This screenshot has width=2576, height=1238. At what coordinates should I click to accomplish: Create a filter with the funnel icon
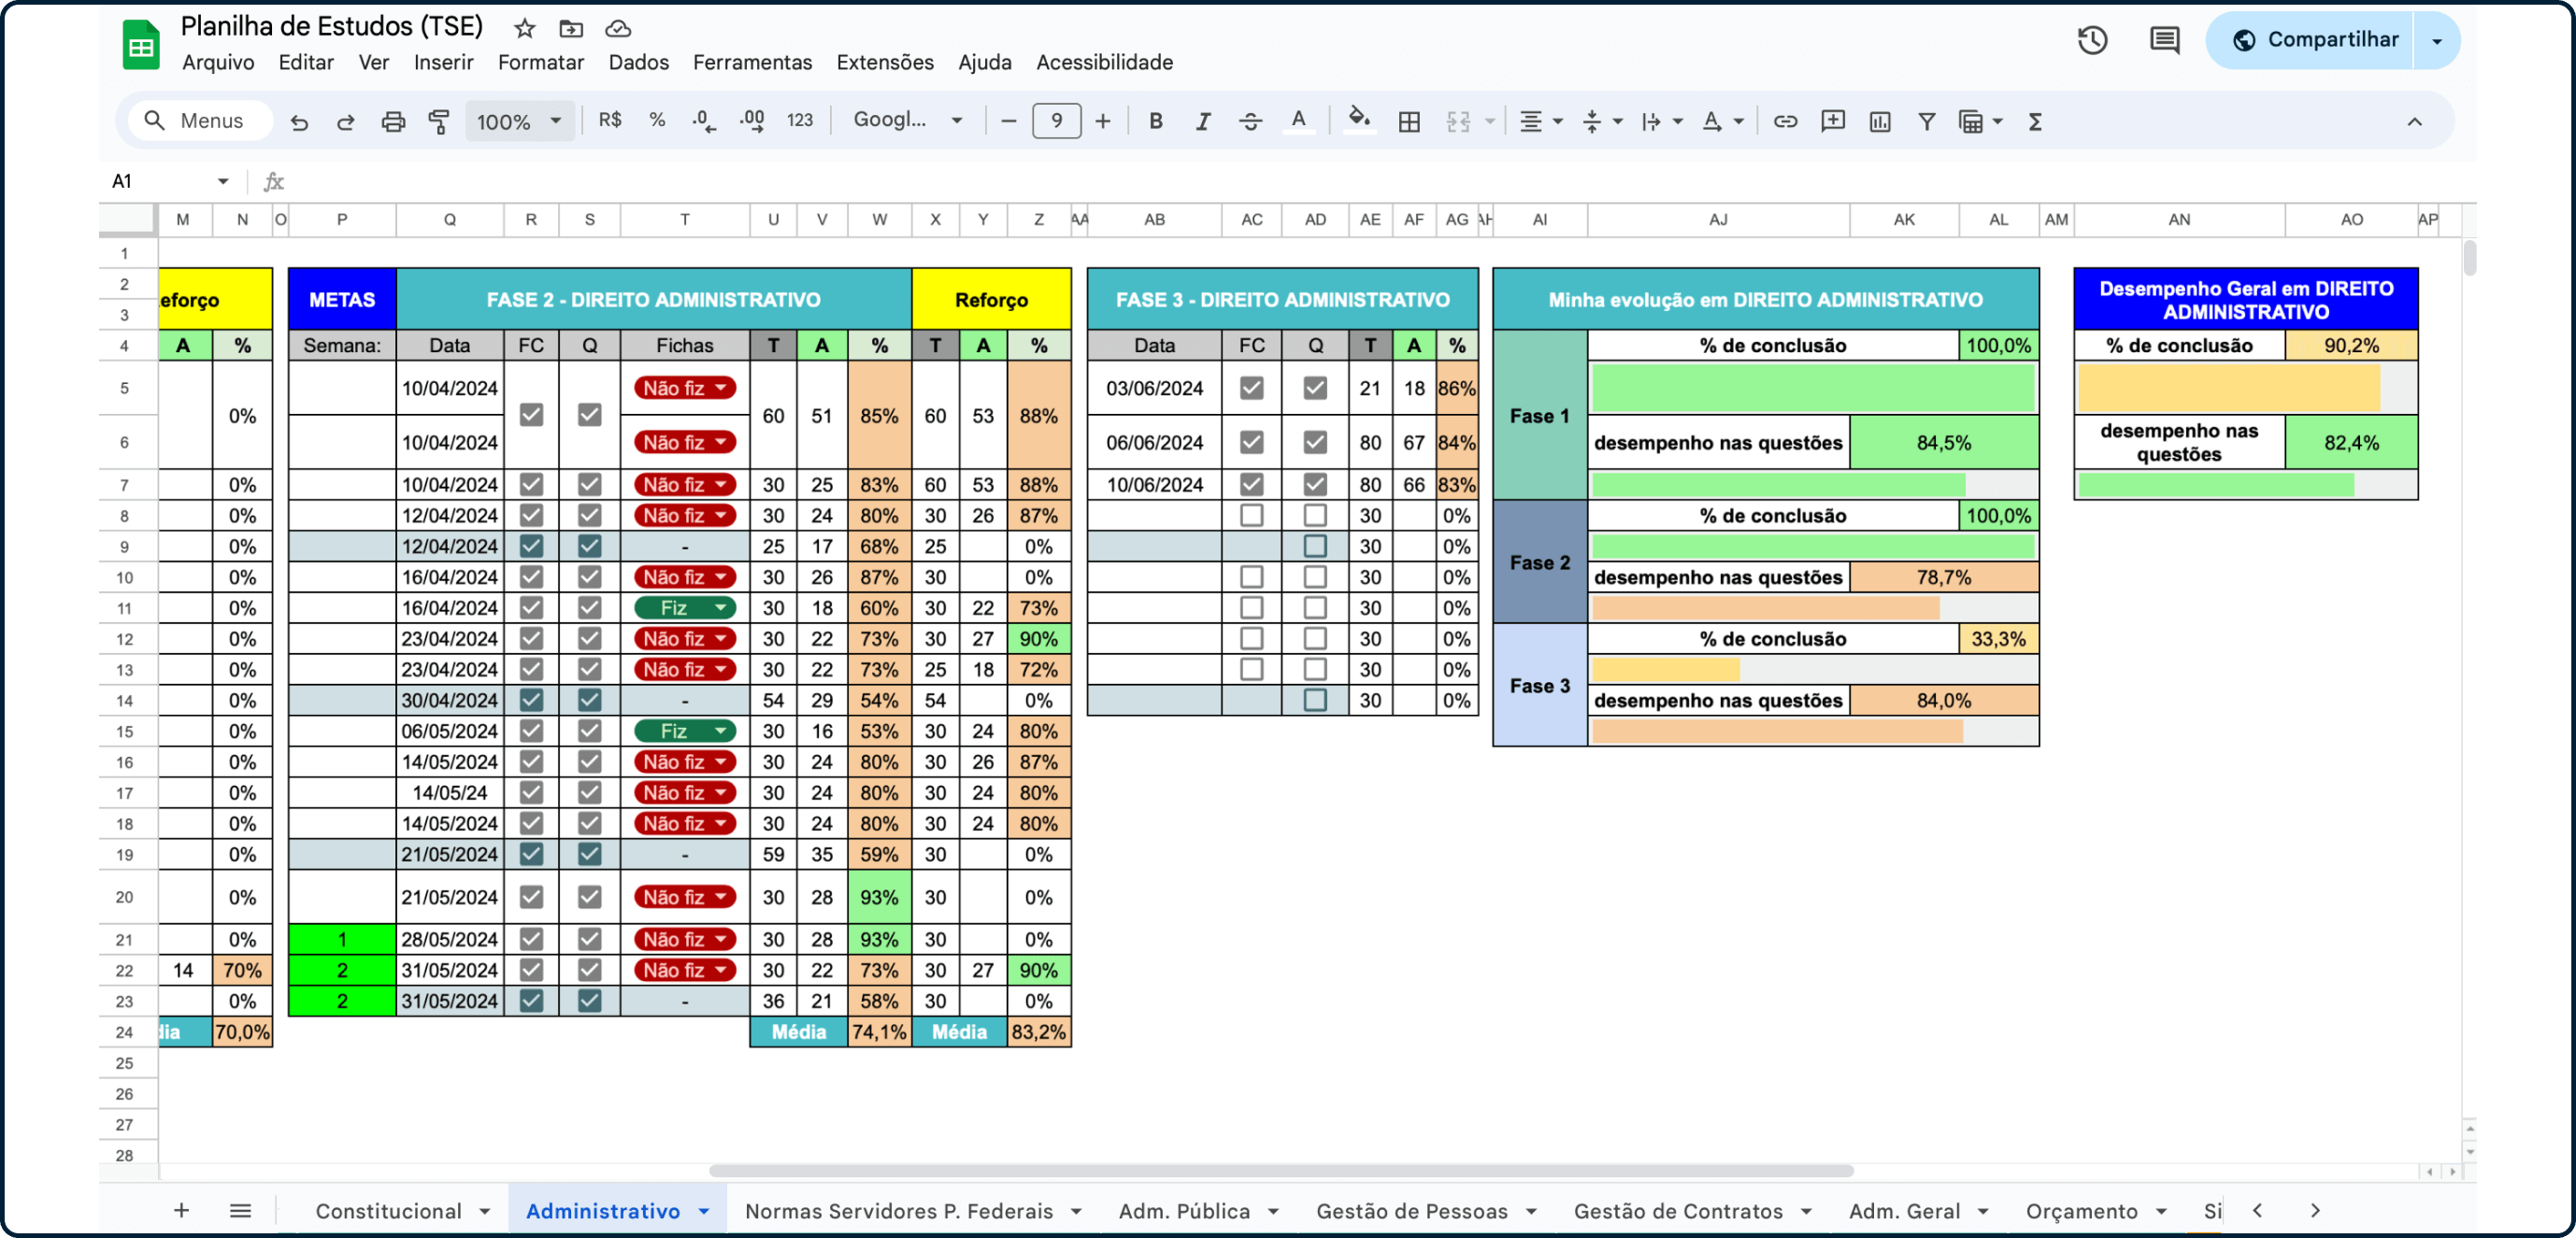point(1926,121)
